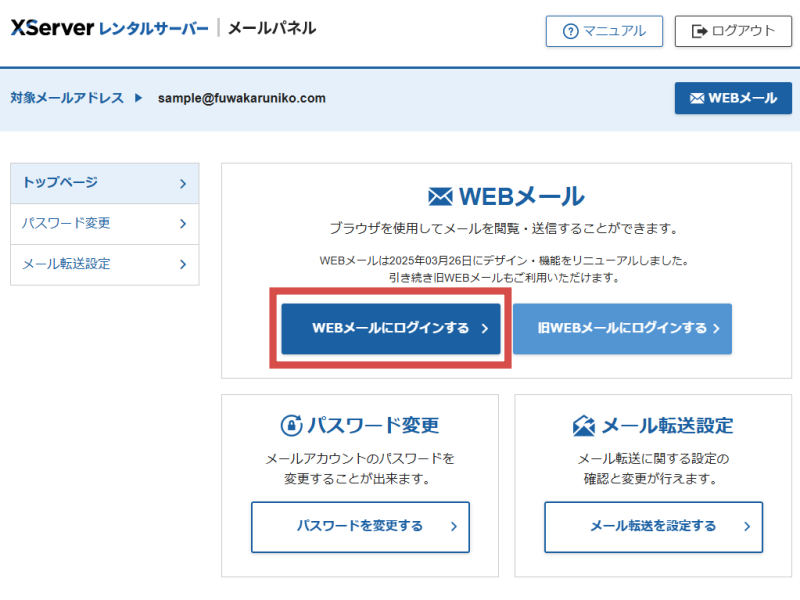
Task: Click the 引き続き旧WEBメールもご利用いただけます text
Action: point(504,278)
